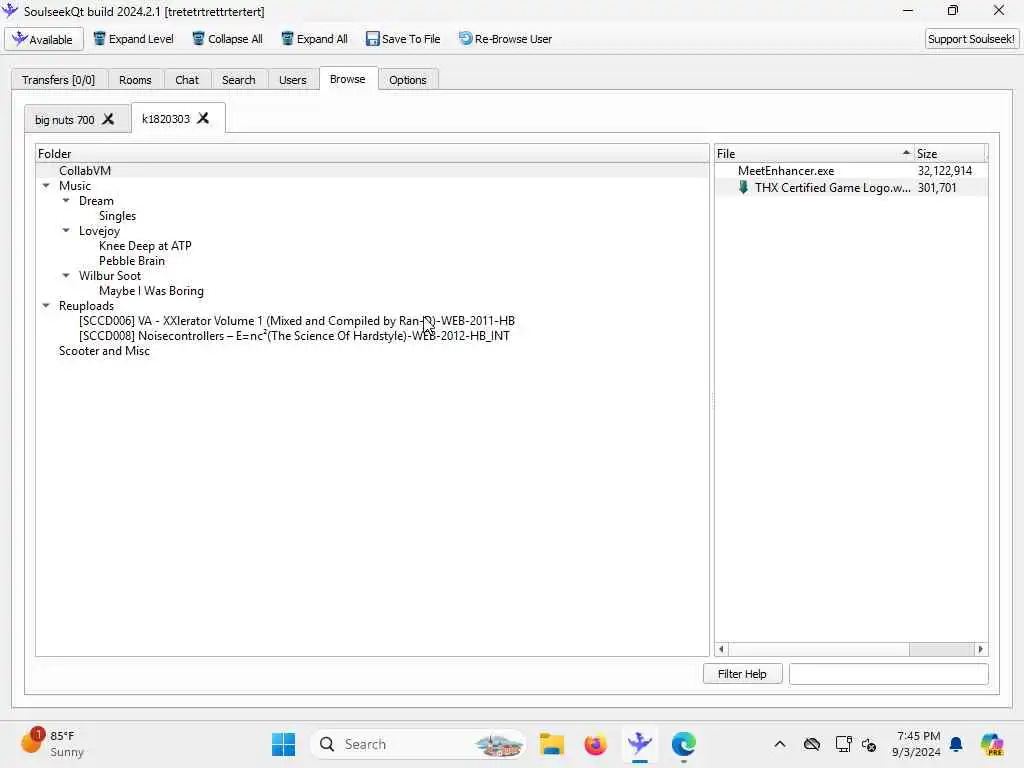Click the filter text input field
This screenshot has height=768, width=1024.
pos(889,674)
